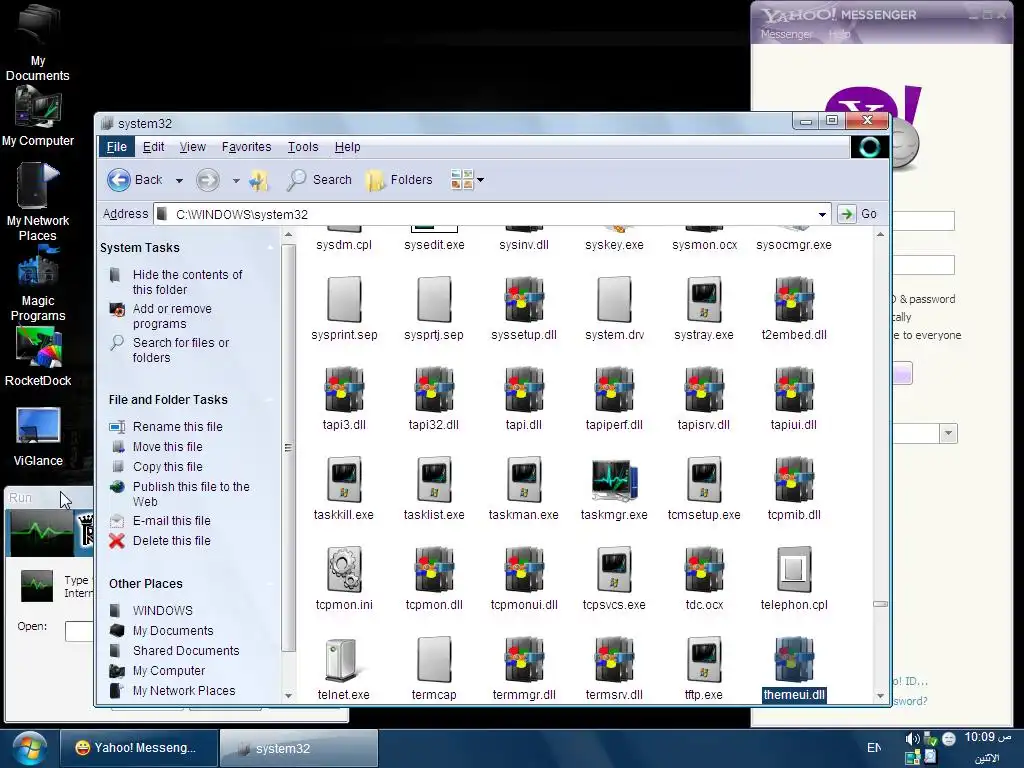Click E-mail this file
The width and height of the screenshot is (1024, 768).
click(171, 520)
